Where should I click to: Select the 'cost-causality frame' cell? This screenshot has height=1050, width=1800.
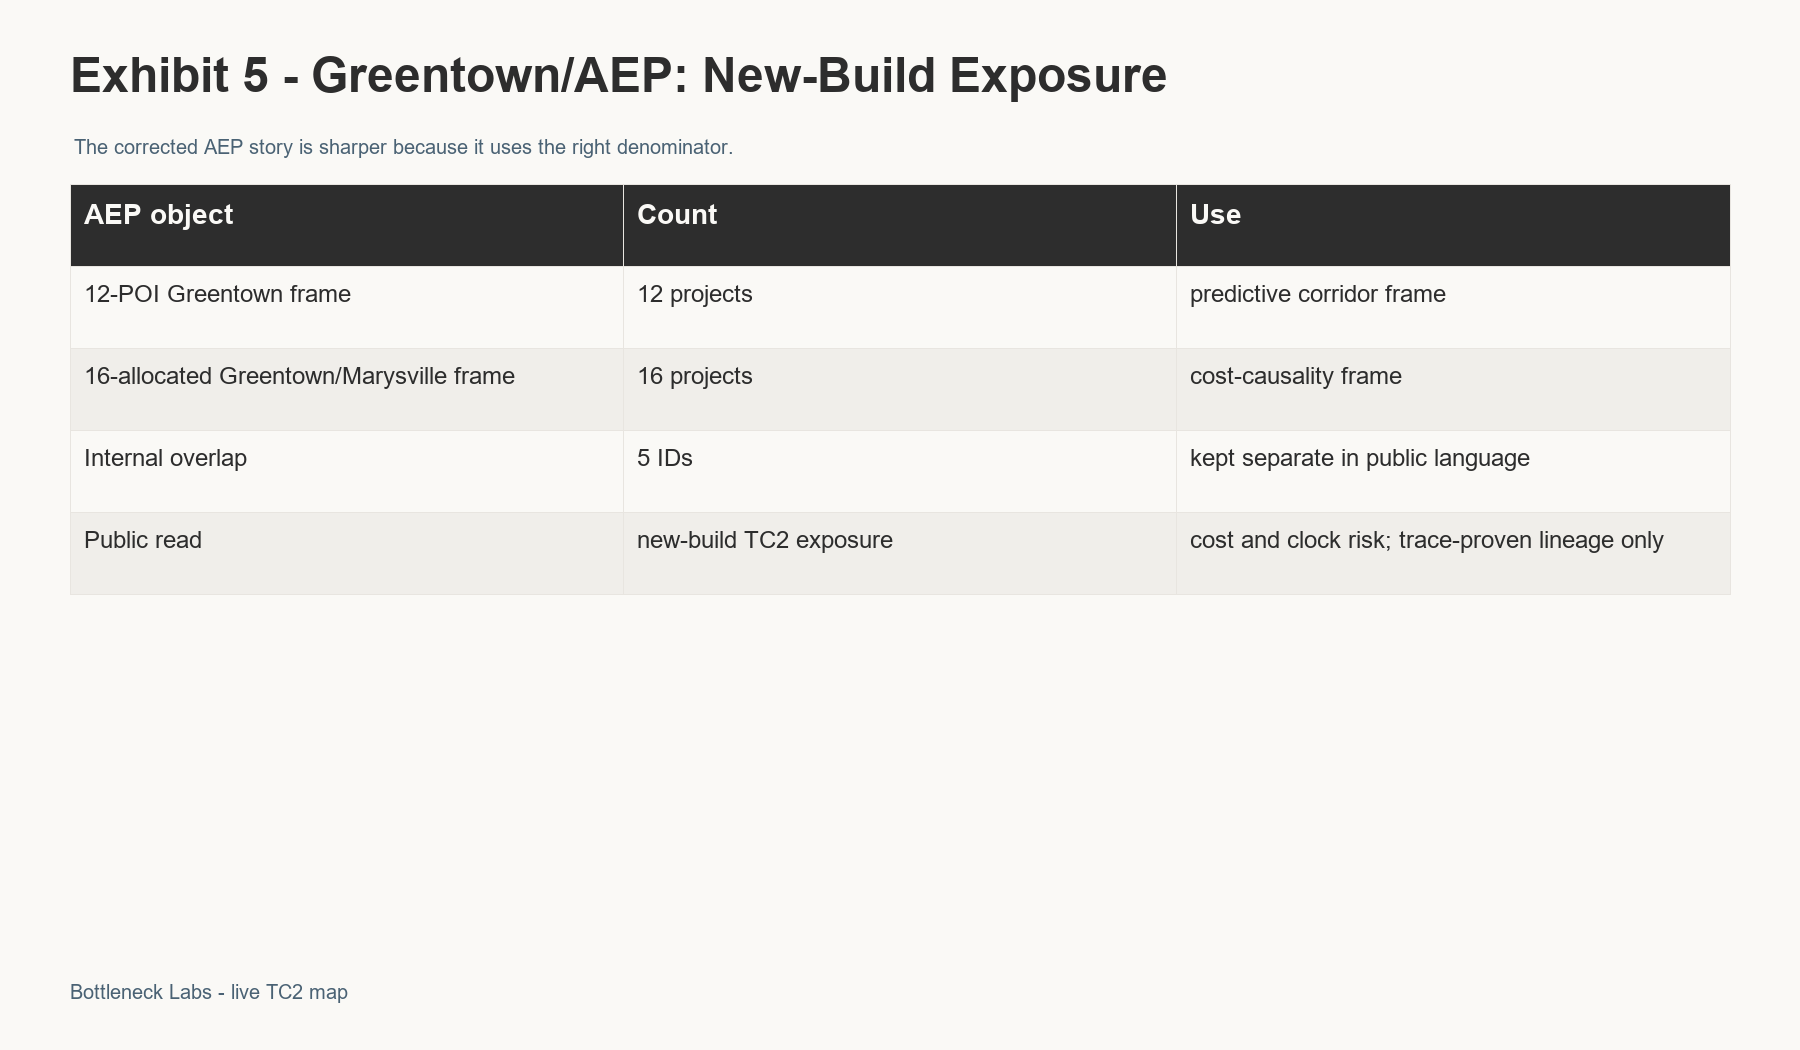(1453, 389)
